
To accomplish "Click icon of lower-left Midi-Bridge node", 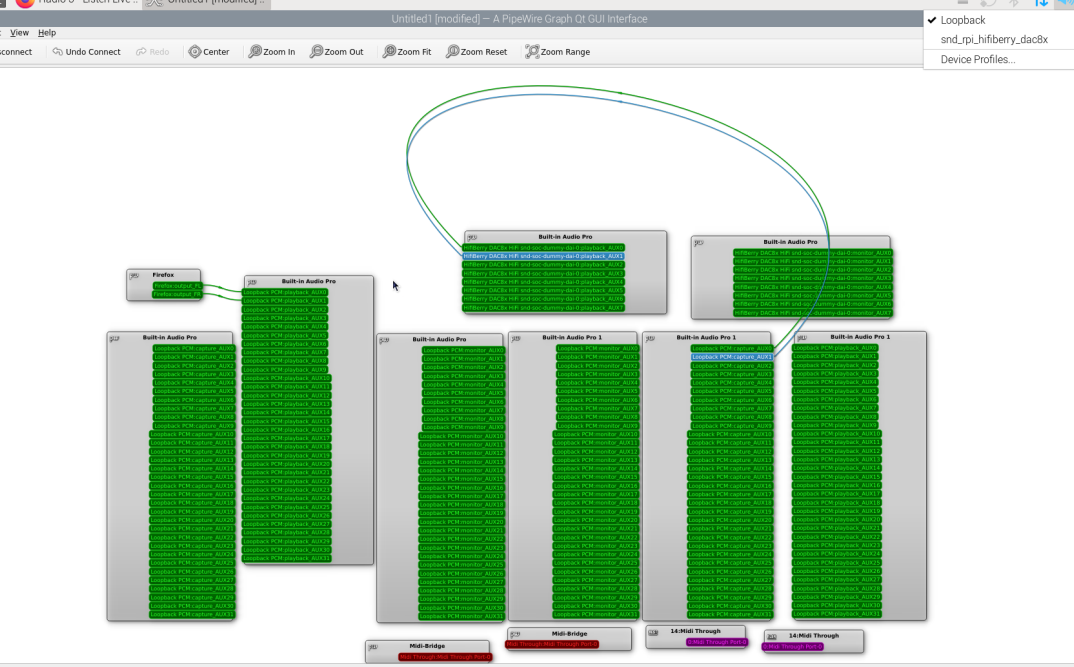I will tap(373, 647).
